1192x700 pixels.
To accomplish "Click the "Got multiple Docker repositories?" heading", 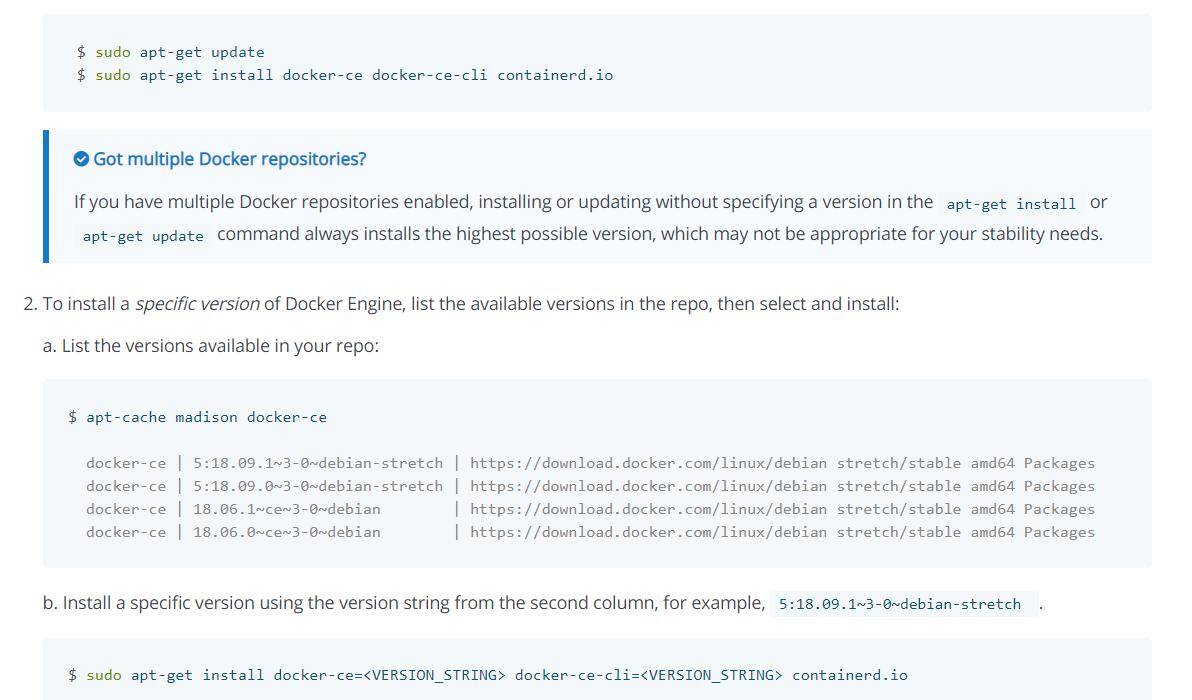I will pyautogui.click(x=229, y=159).
